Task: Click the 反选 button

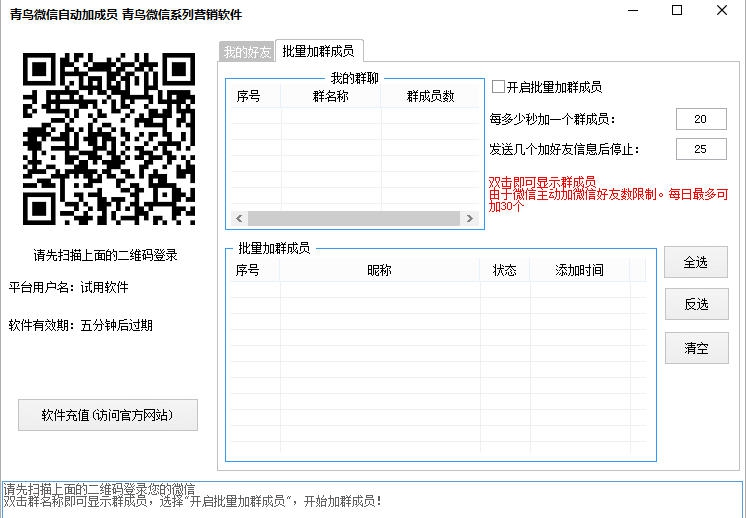Action: click(696, 304)
